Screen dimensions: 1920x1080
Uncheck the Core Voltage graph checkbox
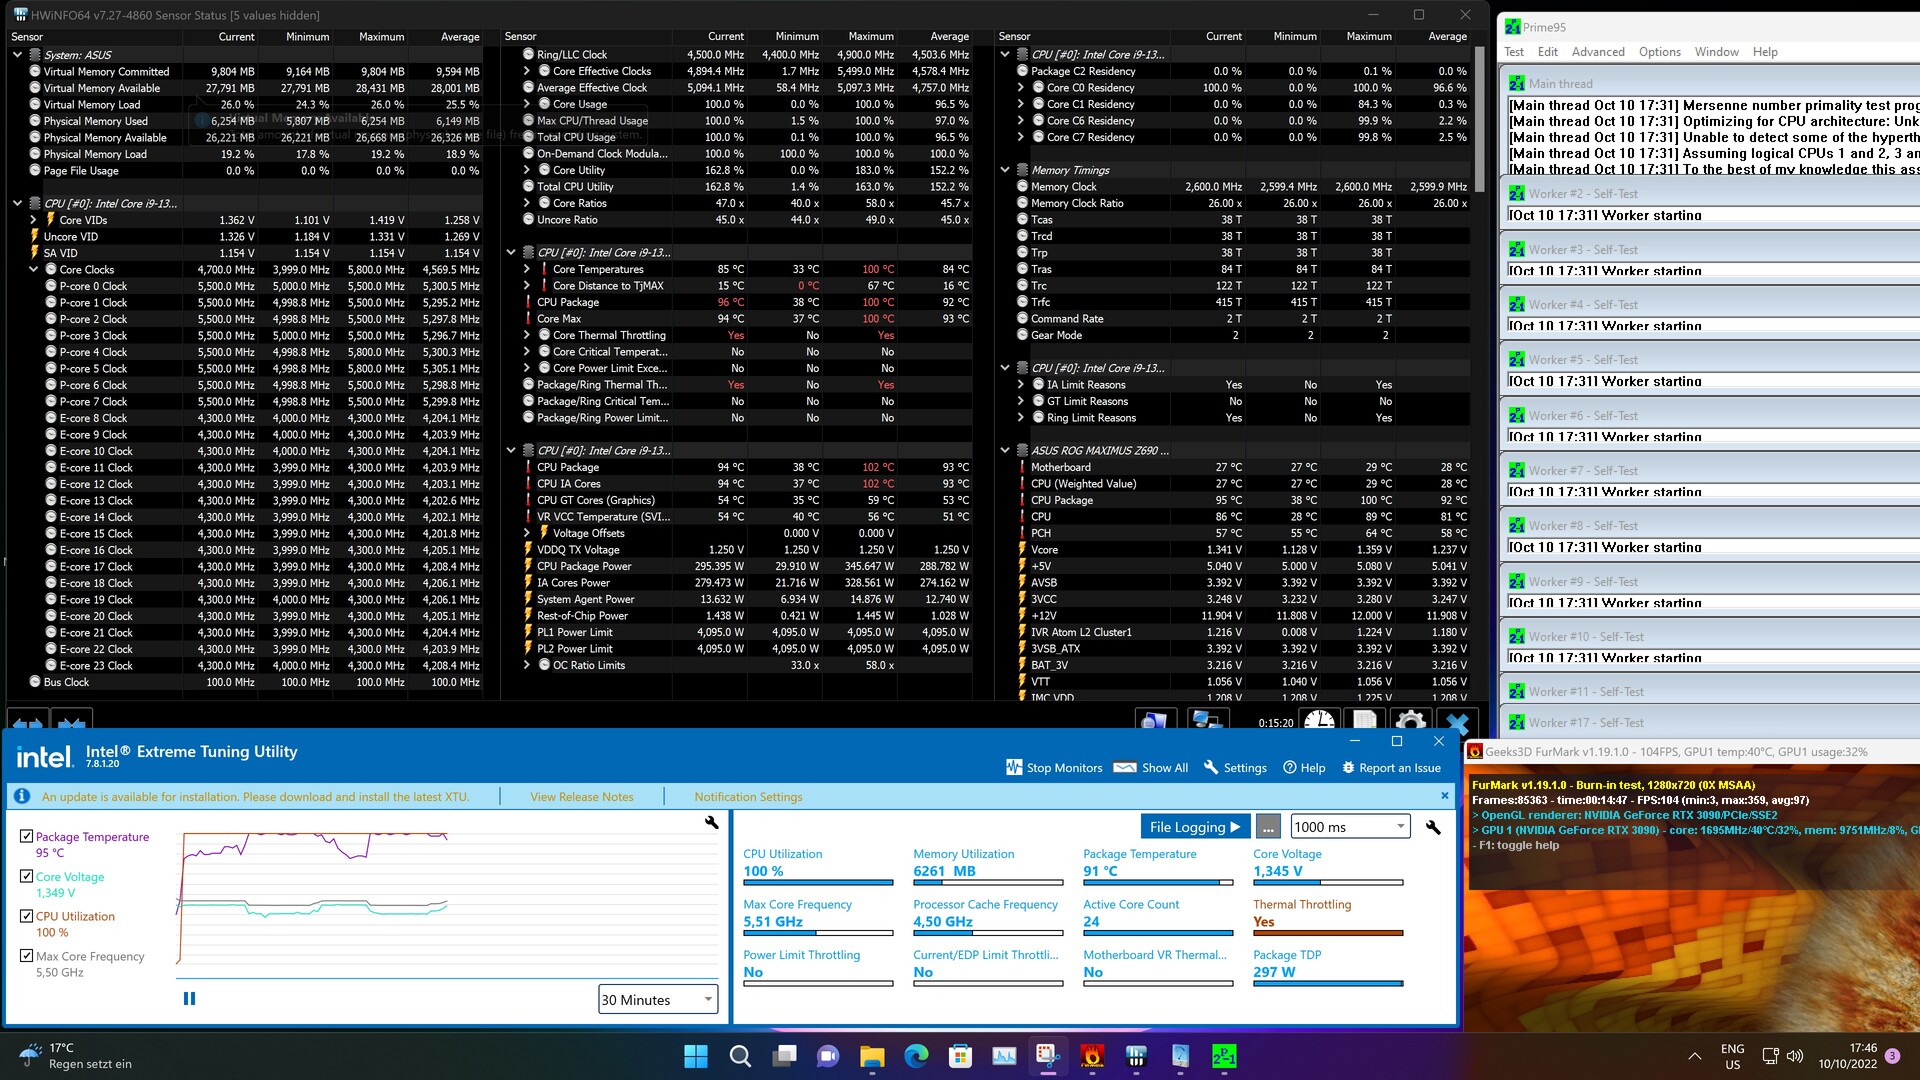tap(27, 876)
